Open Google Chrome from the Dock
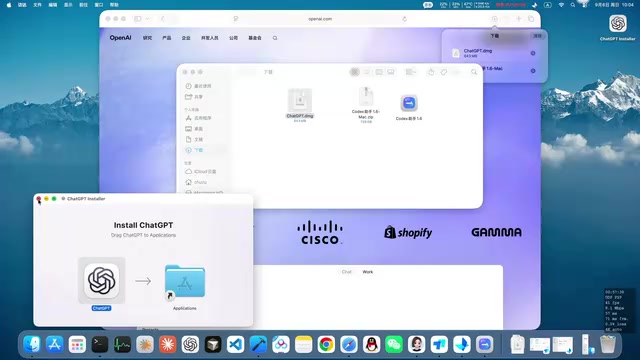The height and width of the screenshot is (360, 640). tap(326, 344)
